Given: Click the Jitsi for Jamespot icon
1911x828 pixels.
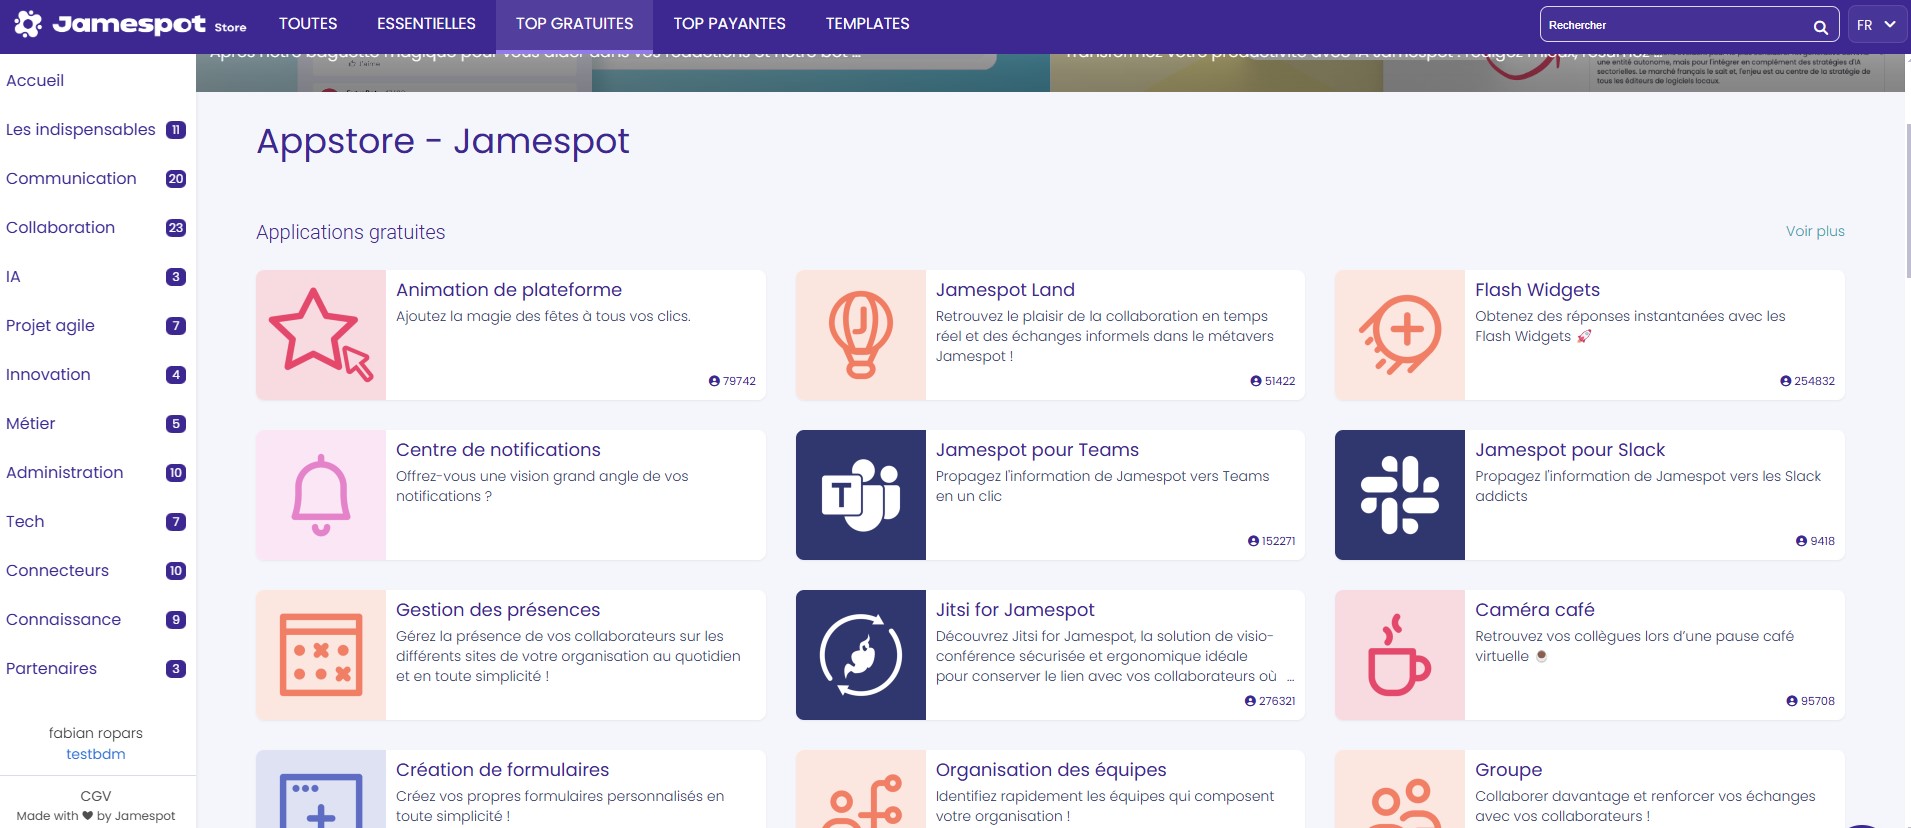Looking at the screenshot, I should [860, 655].
